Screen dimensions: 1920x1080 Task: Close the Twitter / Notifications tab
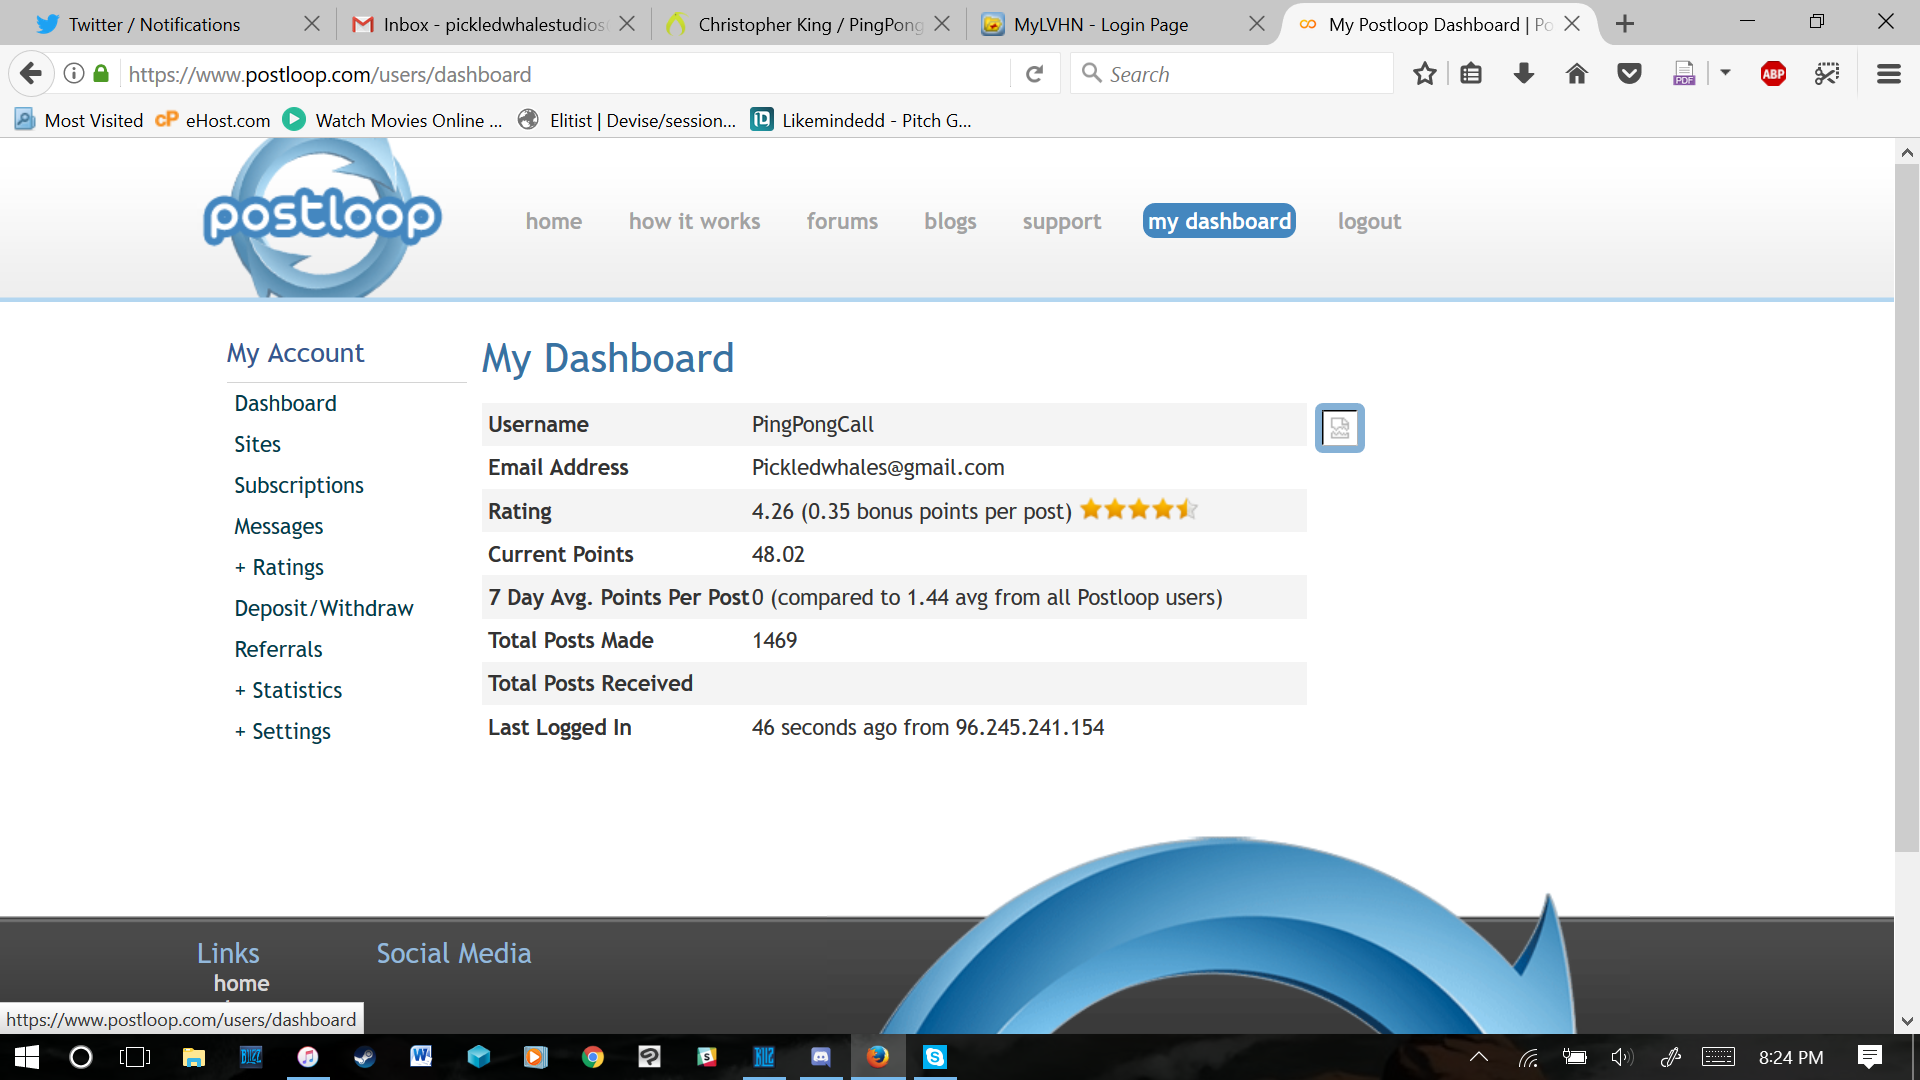[312, 24]
